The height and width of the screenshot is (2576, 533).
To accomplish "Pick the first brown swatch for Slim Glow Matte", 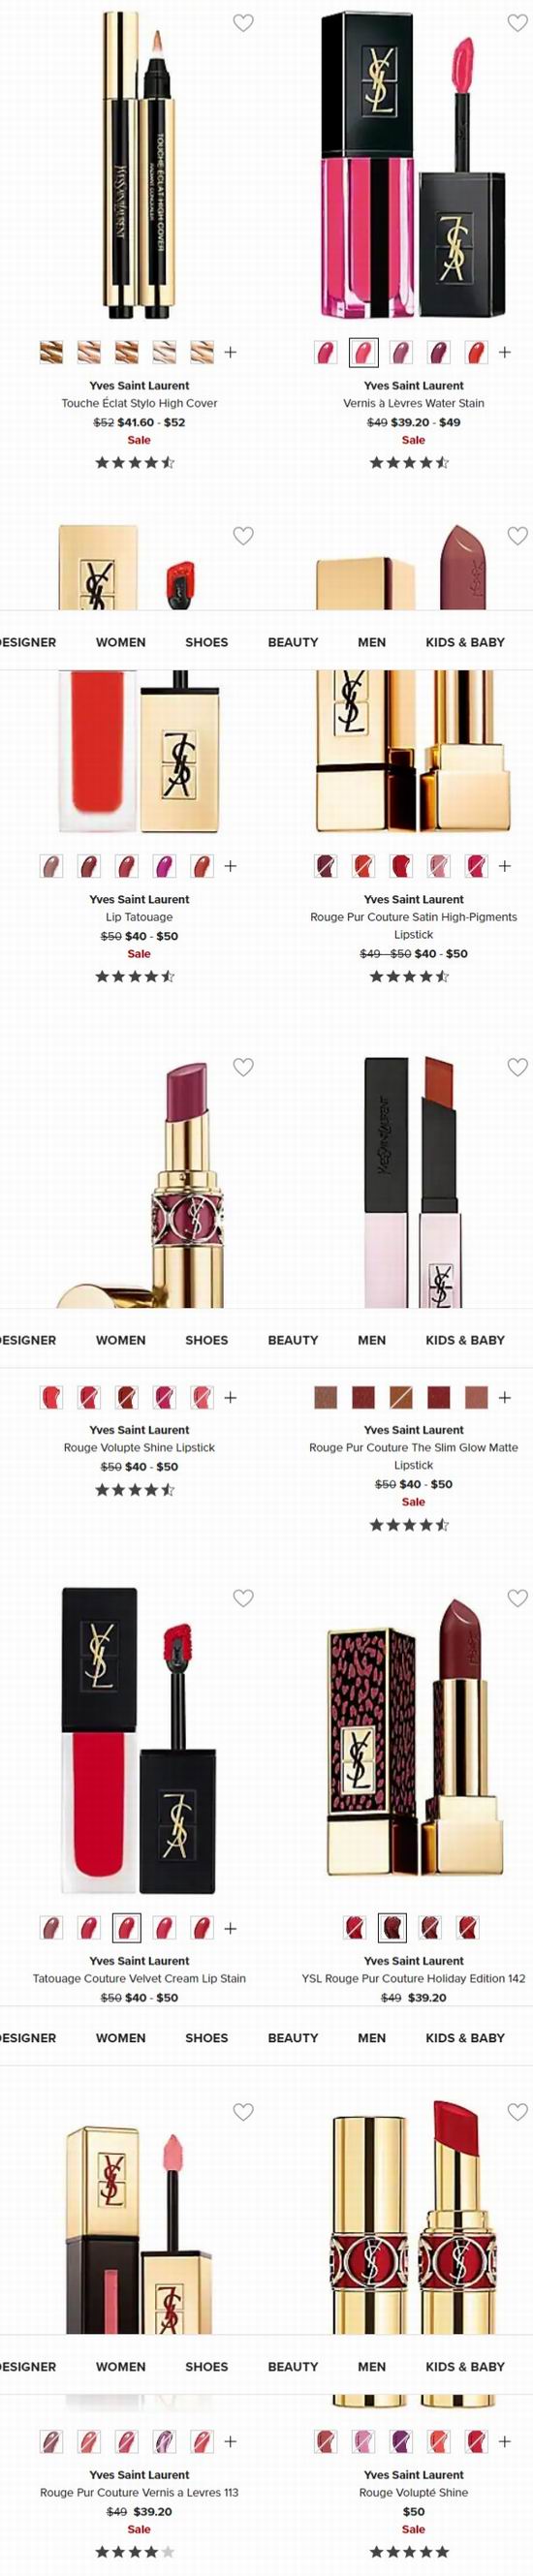I will pyautogui.click(x=326, y=1397).
